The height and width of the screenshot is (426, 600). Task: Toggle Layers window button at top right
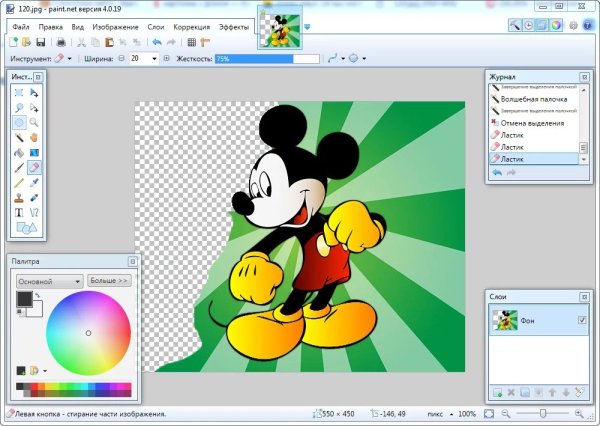pyautogui.click(x=542, y=26)
